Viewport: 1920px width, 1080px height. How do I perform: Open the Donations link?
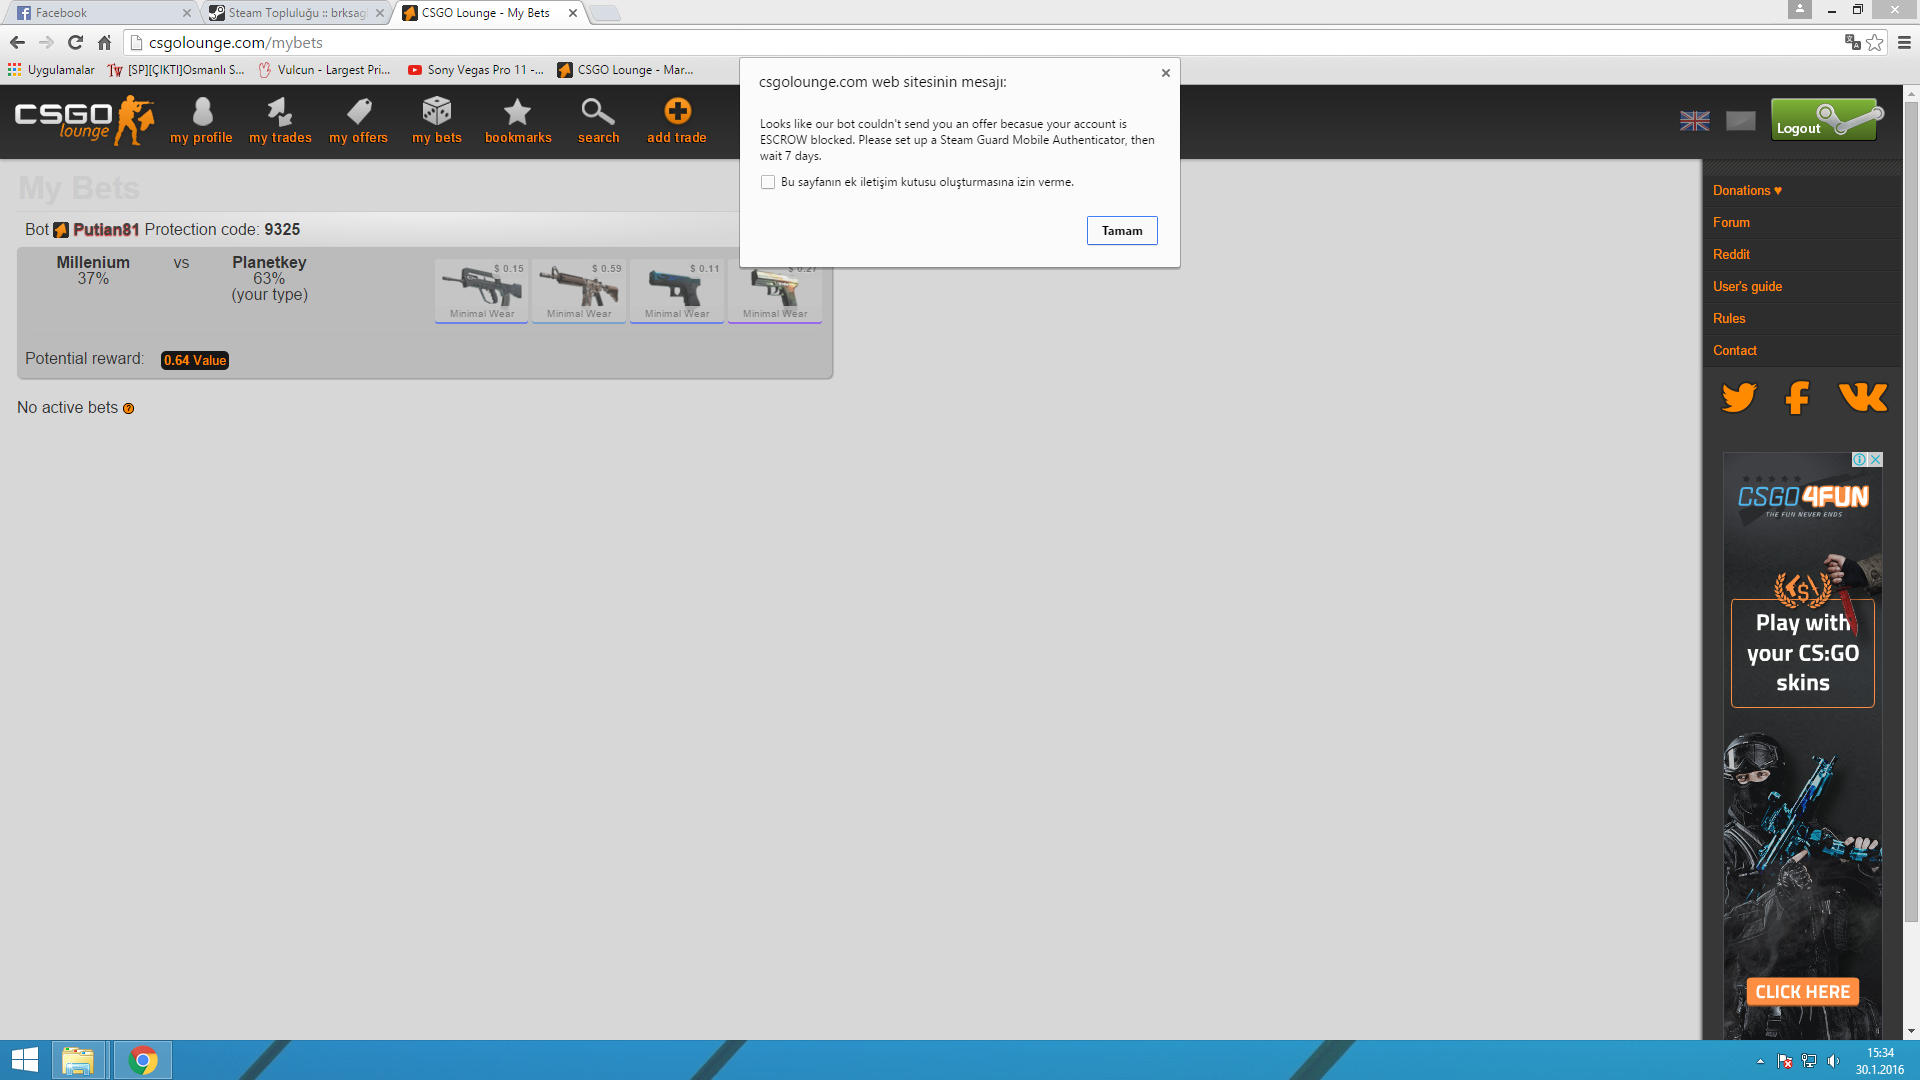[x=1747, y=191]
